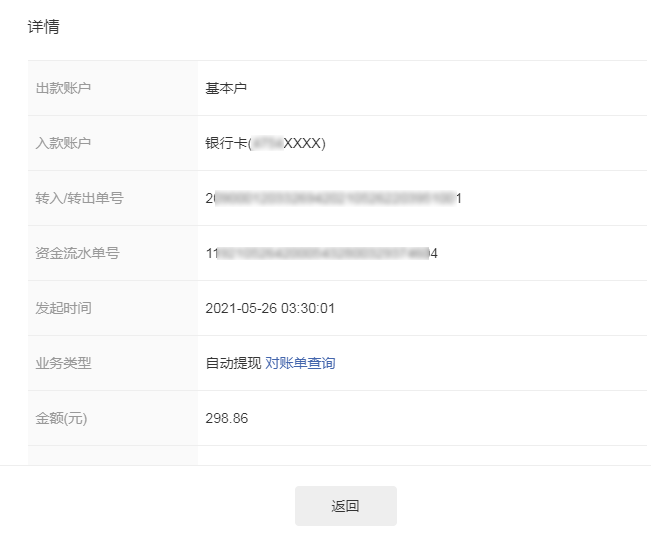Select the 入款账户 row label
The image size is (651, 546).
tap(63, 143)
